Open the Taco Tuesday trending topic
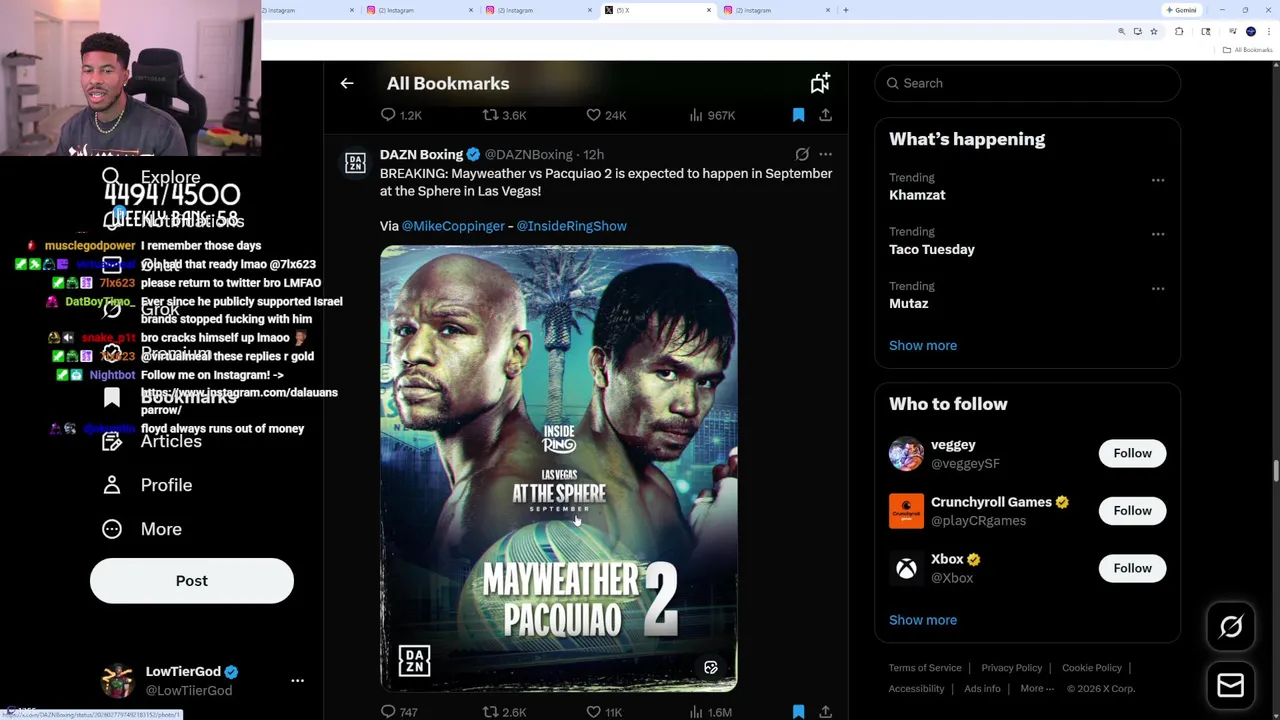This screenshot has height=720, width=1280. pyautogui.click(x=932, y=249)
